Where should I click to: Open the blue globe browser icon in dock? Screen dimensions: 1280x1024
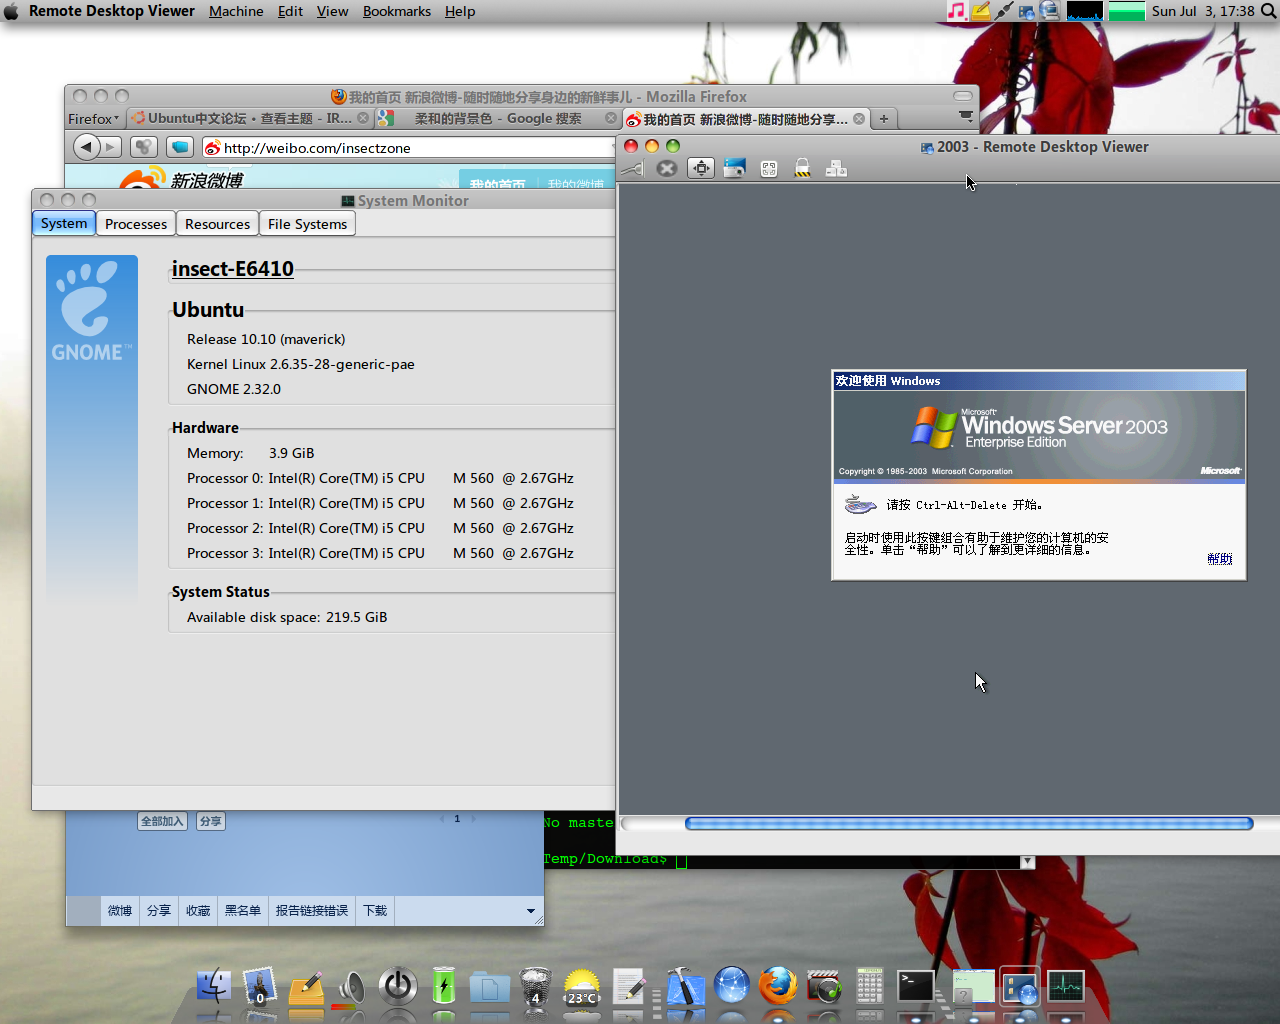coord(732,986)
